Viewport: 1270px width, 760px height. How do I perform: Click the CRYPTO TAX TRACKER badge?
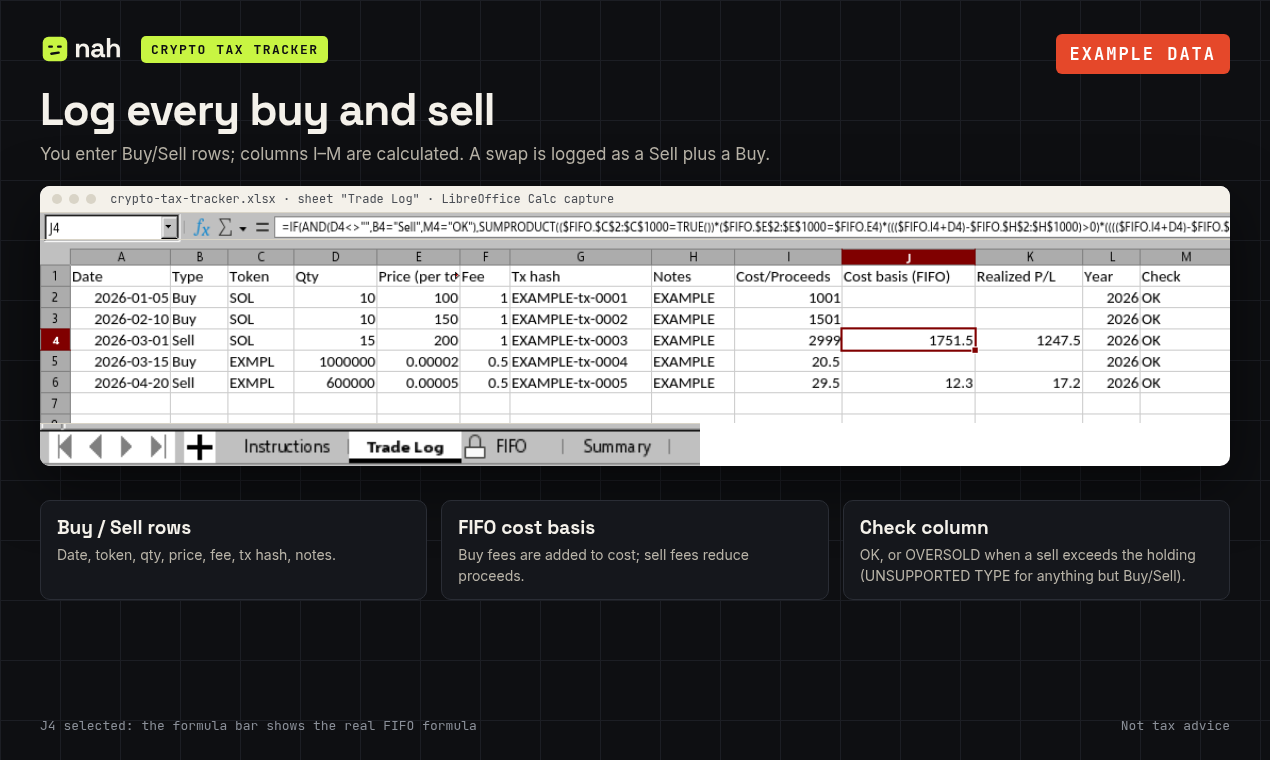click(x=235, y=50)
